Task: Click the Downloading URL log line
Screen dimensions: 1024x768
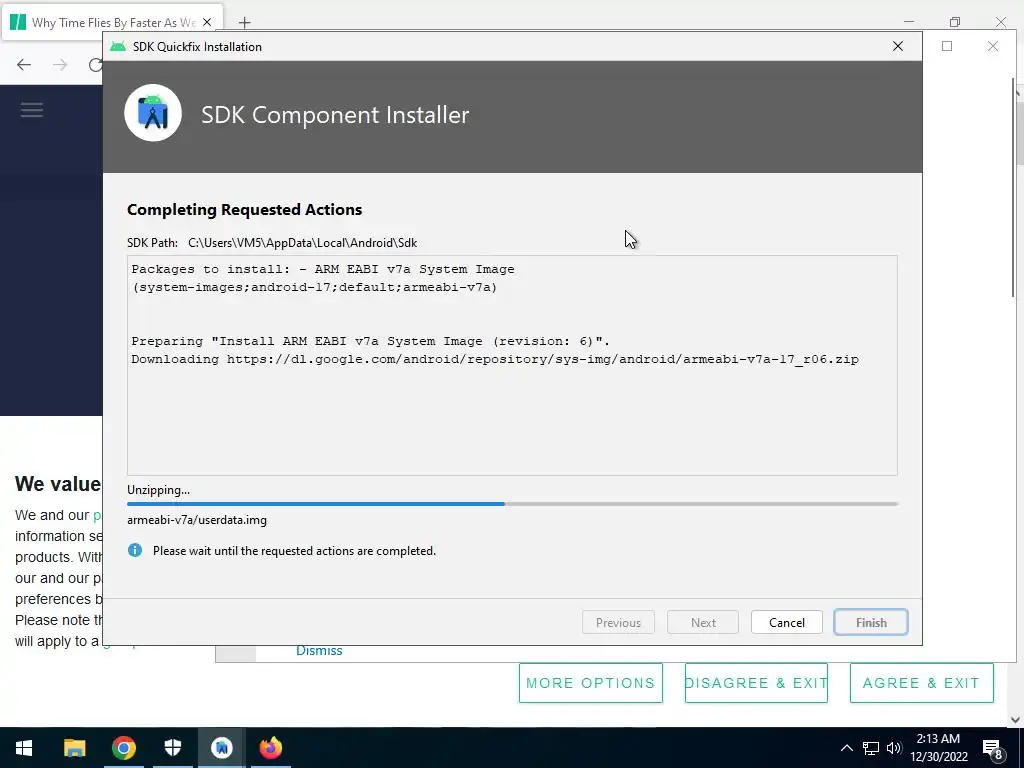Action: 495,359
